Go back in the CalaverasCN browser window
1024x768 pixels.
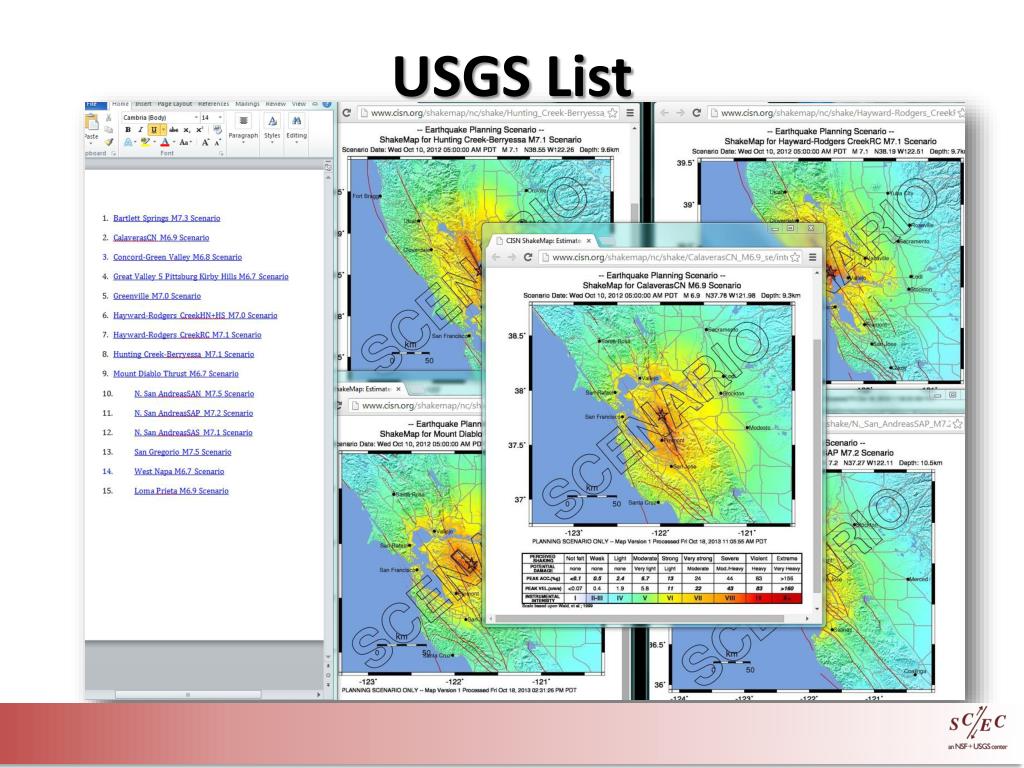pos(496,257)
